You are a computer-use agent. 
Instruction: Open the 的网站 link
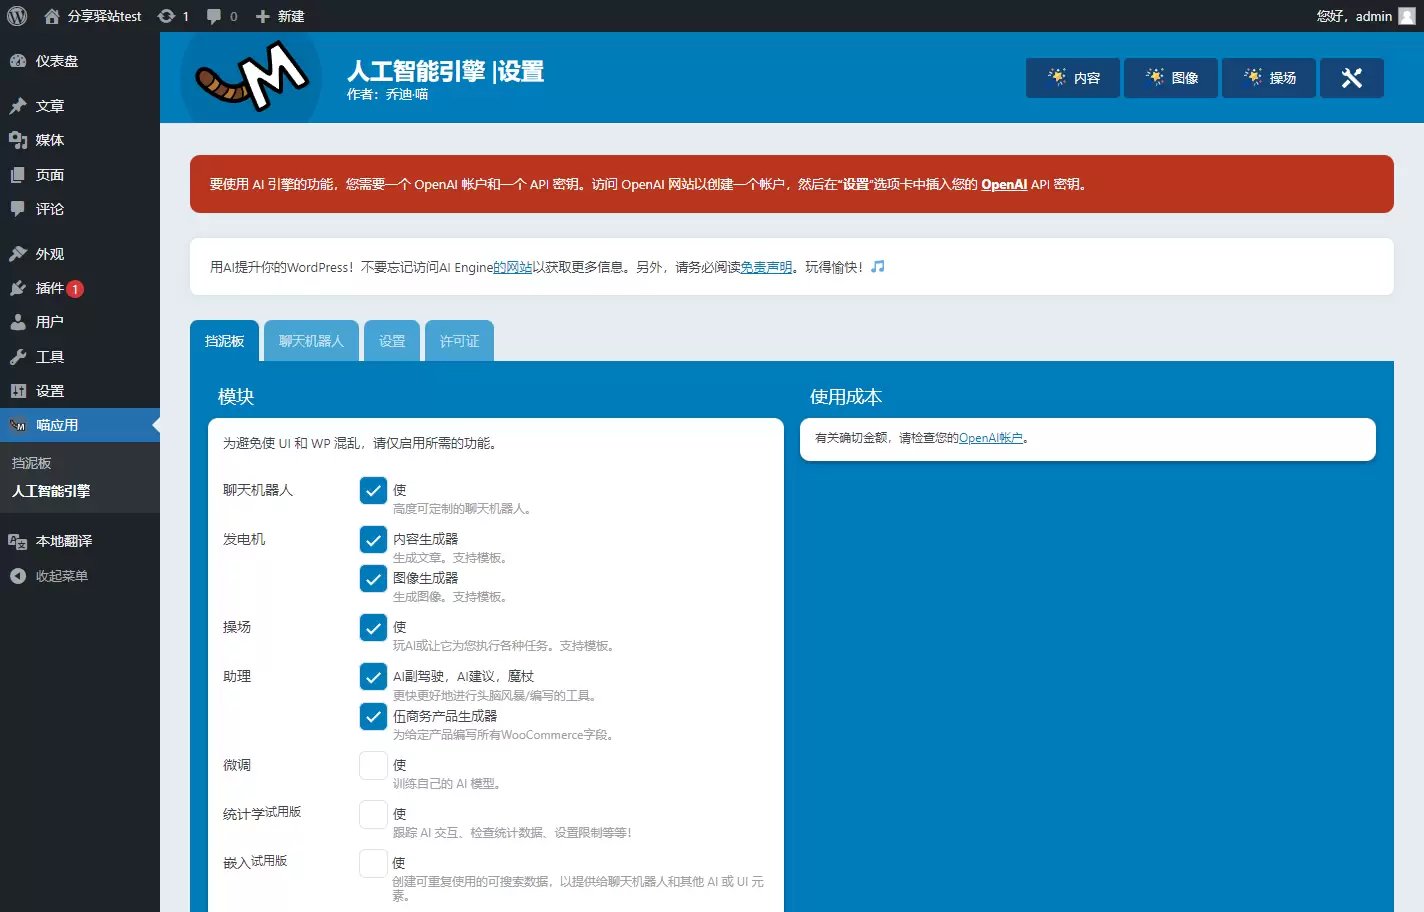pos(512,267)
